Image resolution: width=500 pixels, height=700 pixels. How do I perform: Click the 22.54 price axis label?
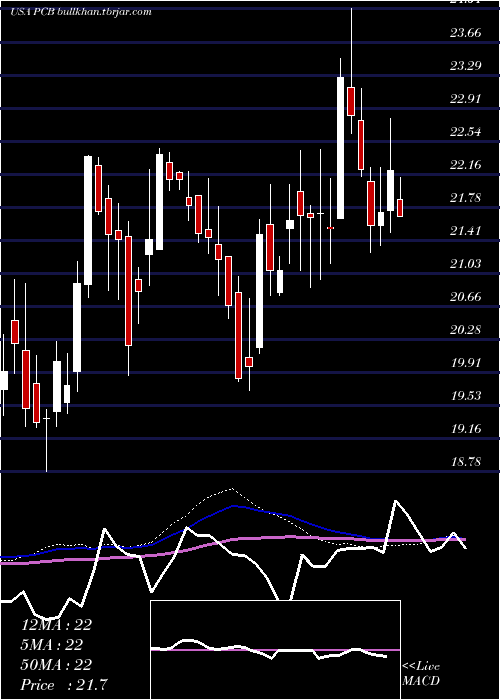[x=465, y=132]
